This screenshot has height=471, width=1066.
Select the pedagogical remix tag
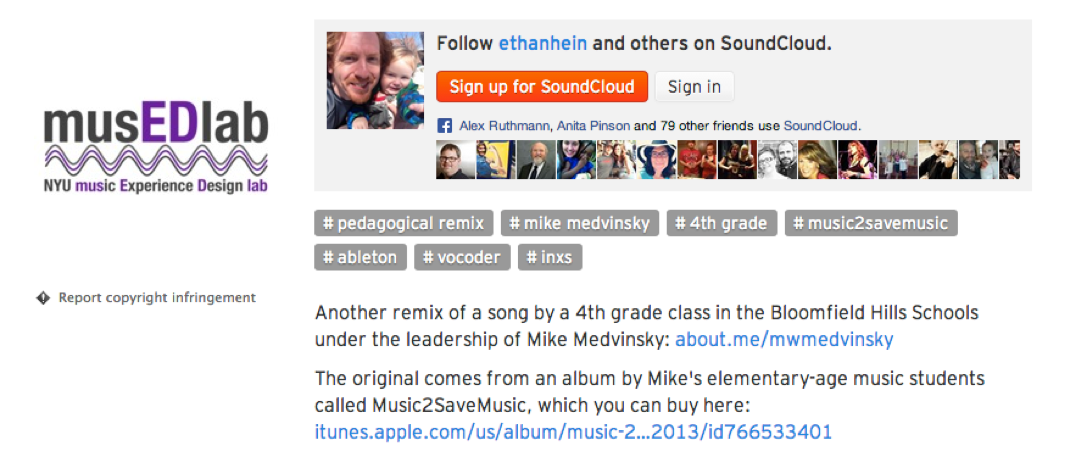coord(404,223)
